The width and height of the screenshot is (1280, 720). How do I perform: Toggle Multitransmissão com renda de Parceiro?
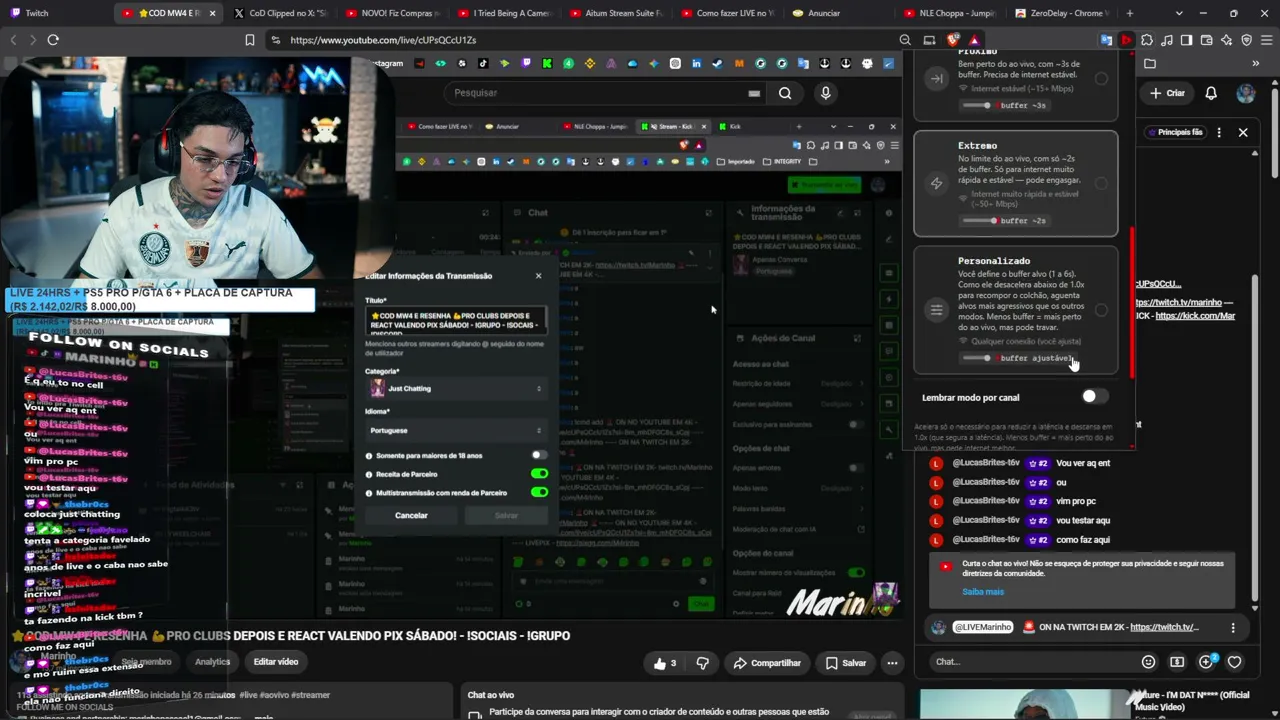[539, 492]
